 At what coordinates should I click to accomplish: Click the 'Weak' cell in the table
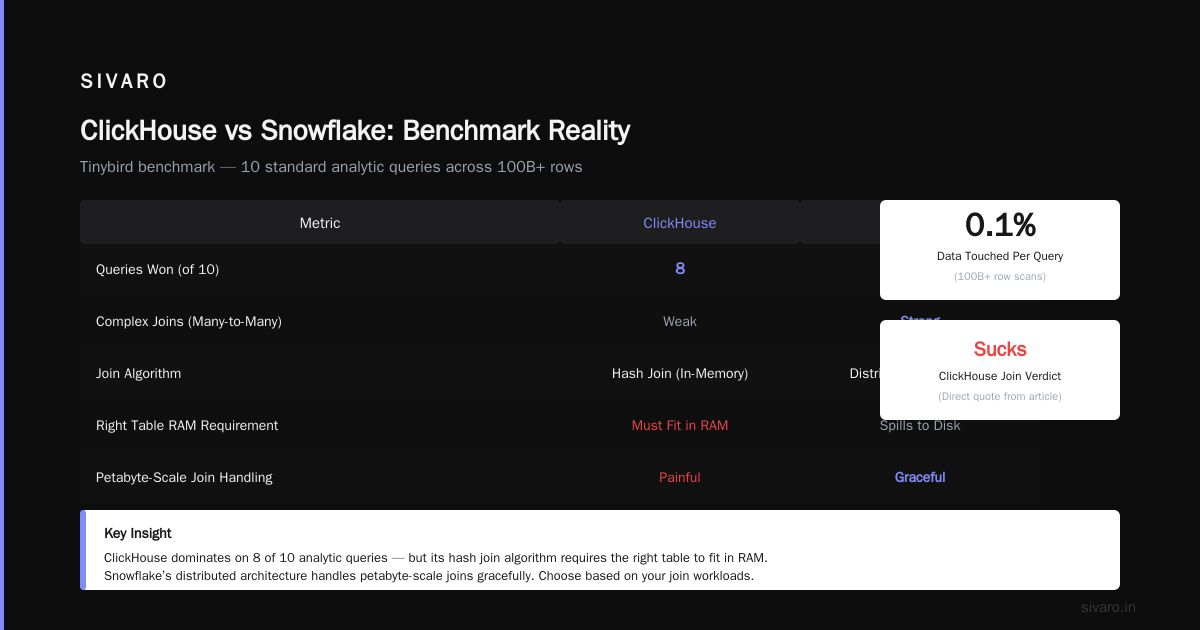pyautogui.click(x=680, y=321)
